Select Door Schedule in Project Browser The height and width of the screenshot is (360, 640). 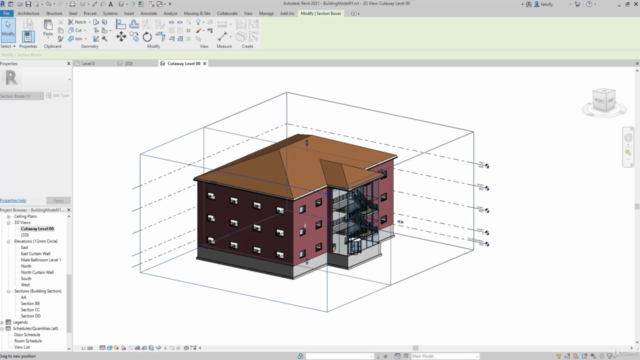click(27, 335)
